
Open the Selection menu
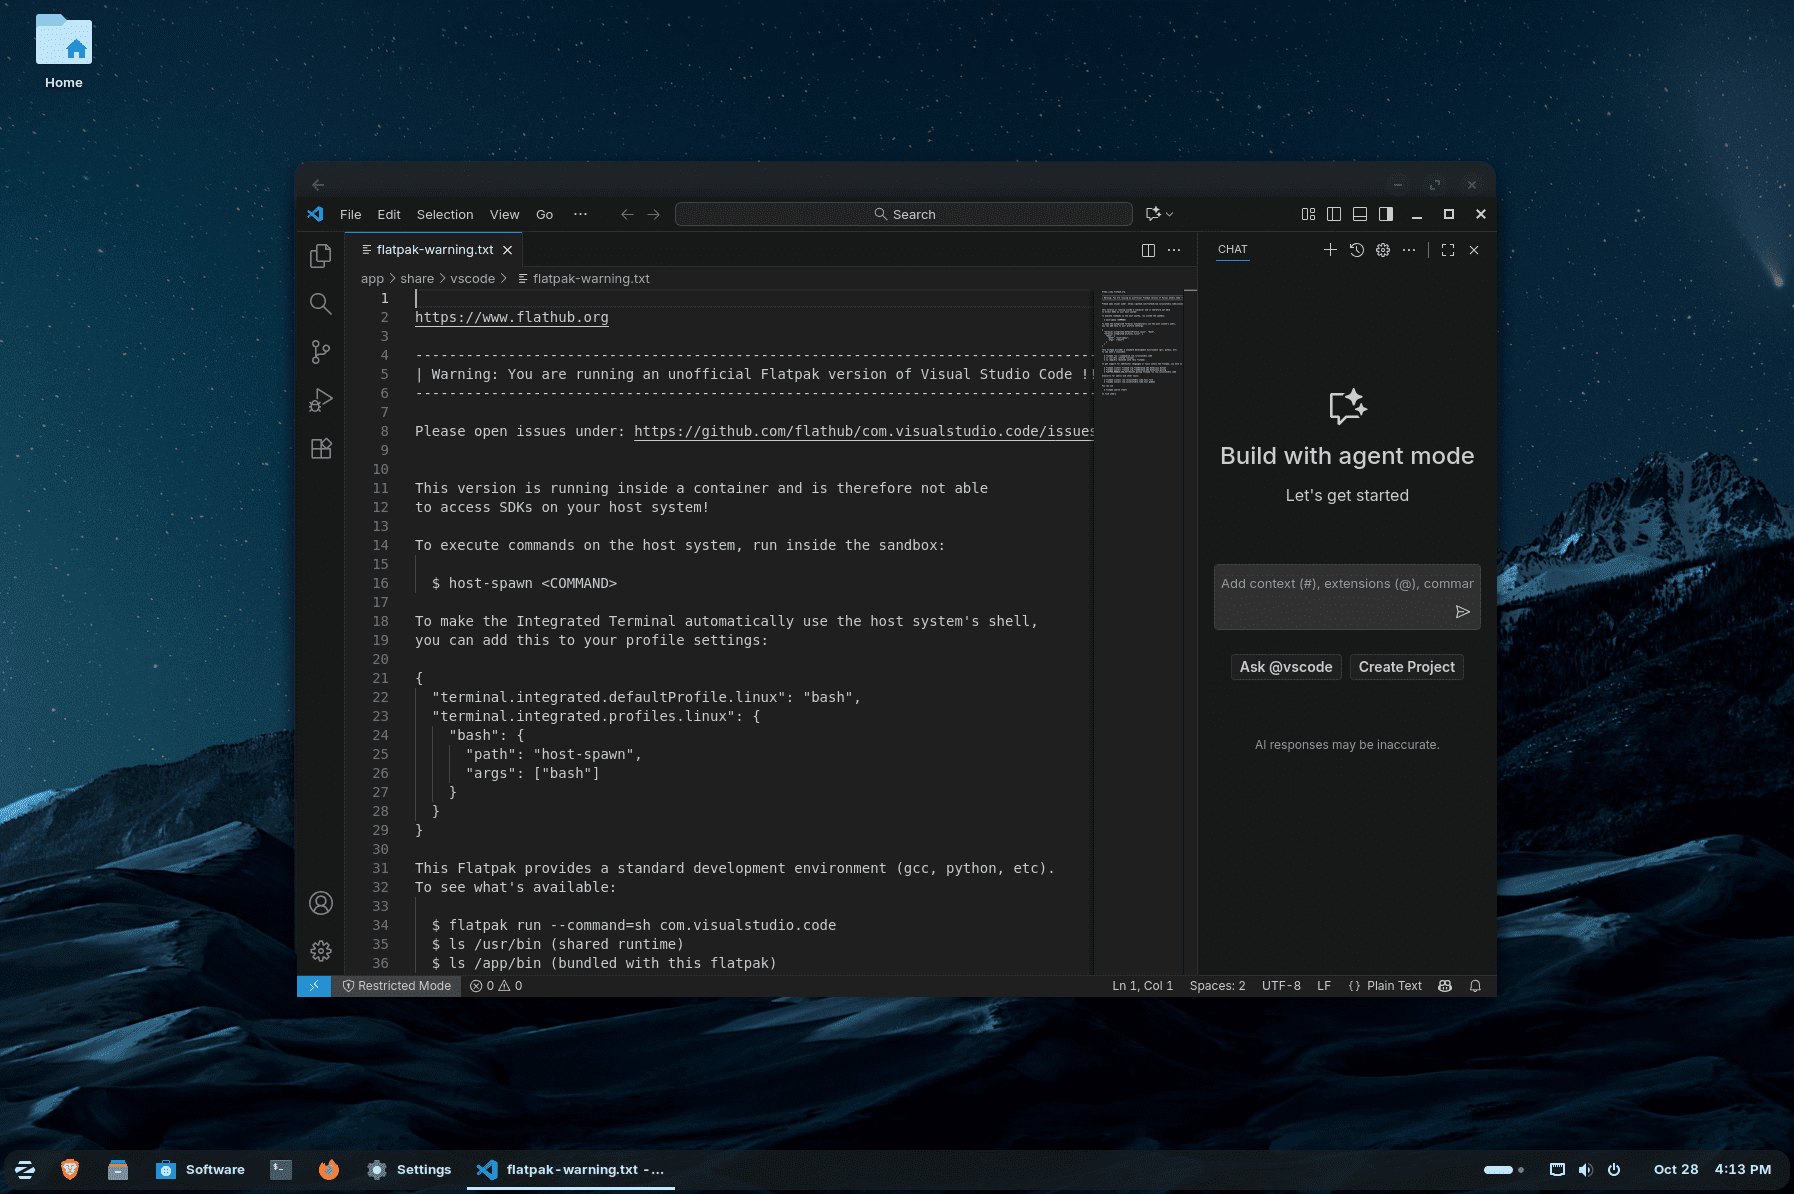point(445,214)
